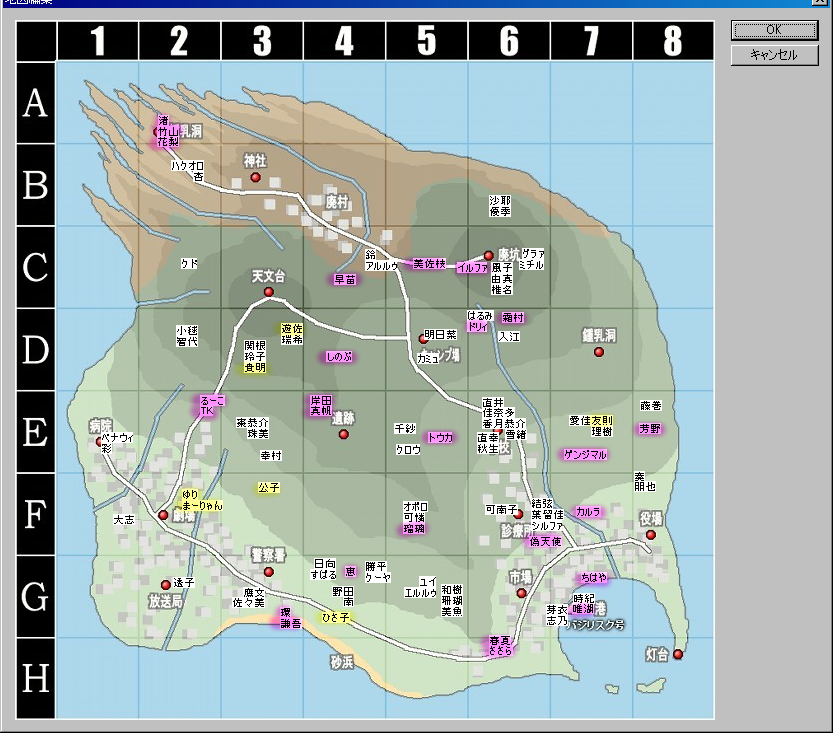Click the red marker beside 可南子

518,514
